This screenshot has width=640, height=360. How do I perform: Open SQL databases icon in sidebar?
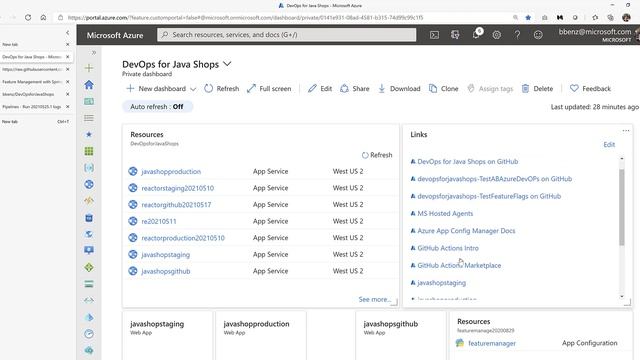coord(89,218)
